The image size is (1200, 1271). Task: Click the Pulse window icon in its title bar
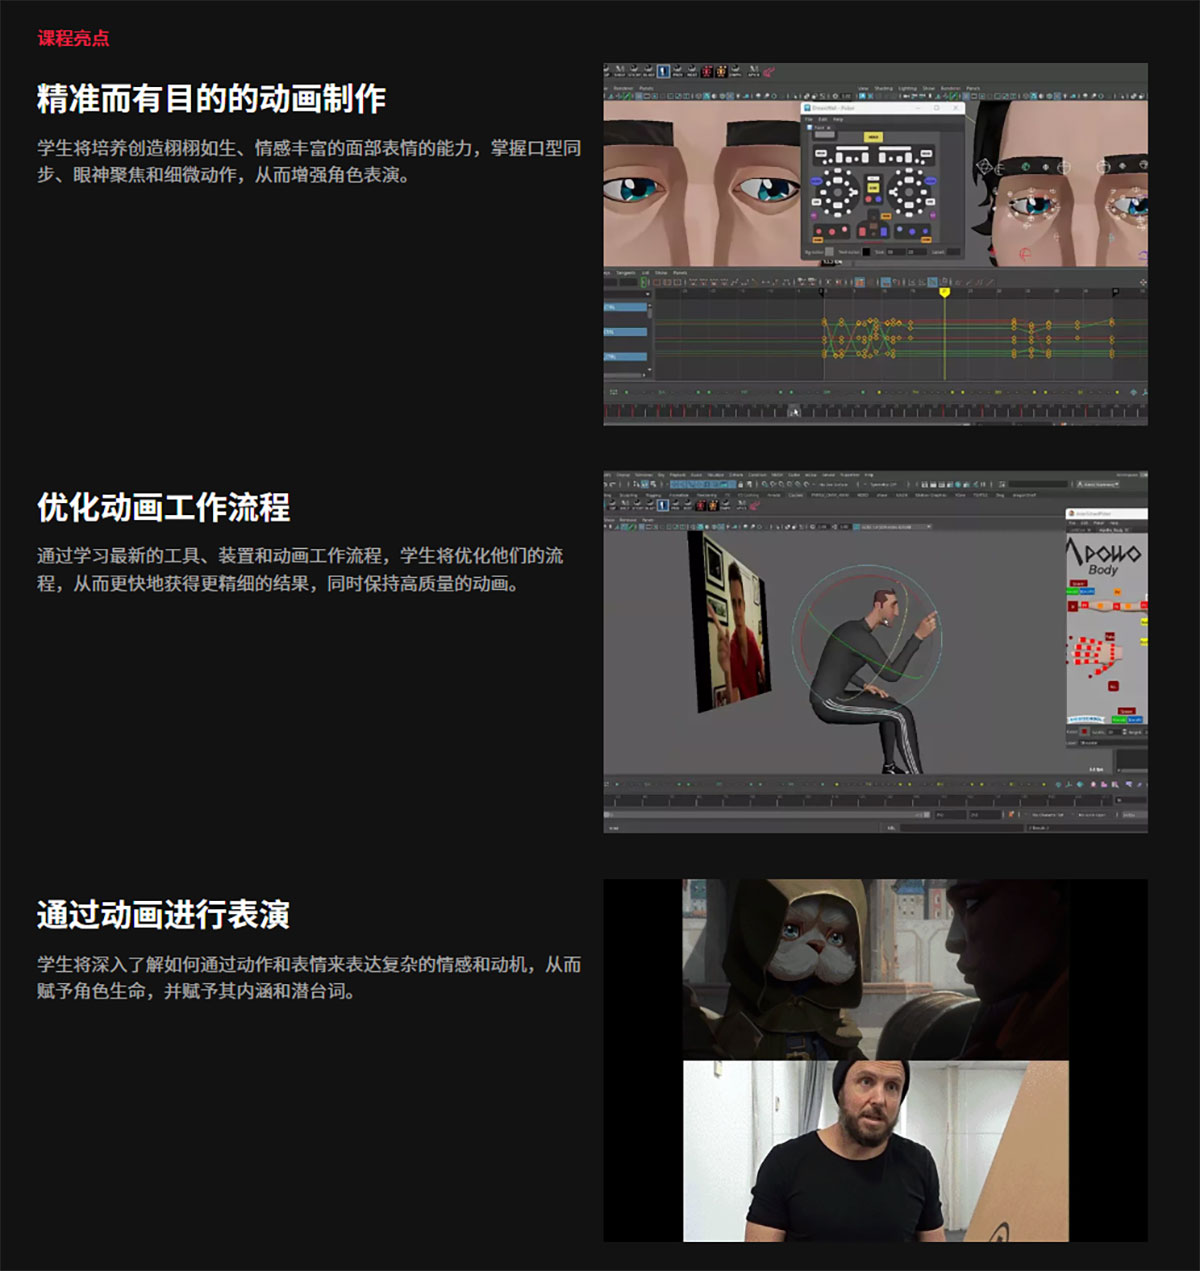[x=808, y=108]
